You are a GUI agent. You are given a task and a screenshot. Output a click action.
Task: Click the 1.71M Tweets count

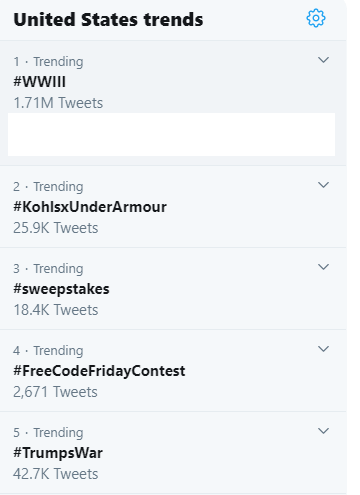58,103
